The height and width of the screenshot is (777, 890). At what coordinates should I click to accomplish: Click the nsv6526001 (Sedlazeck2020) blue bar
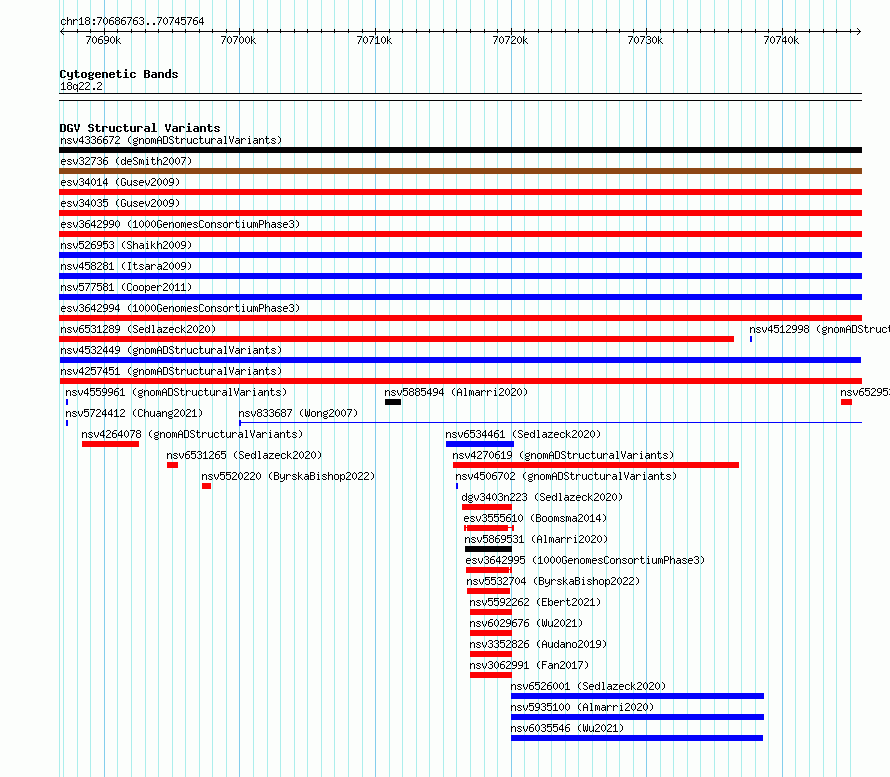coord(637,696)
